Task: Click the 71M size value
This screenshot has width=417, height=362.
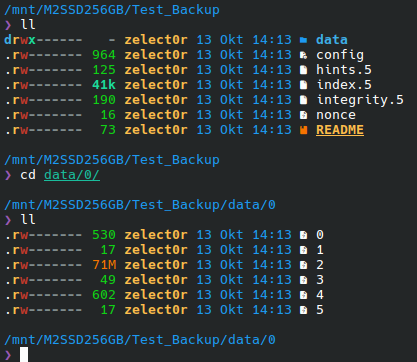Action: point(104,265)
